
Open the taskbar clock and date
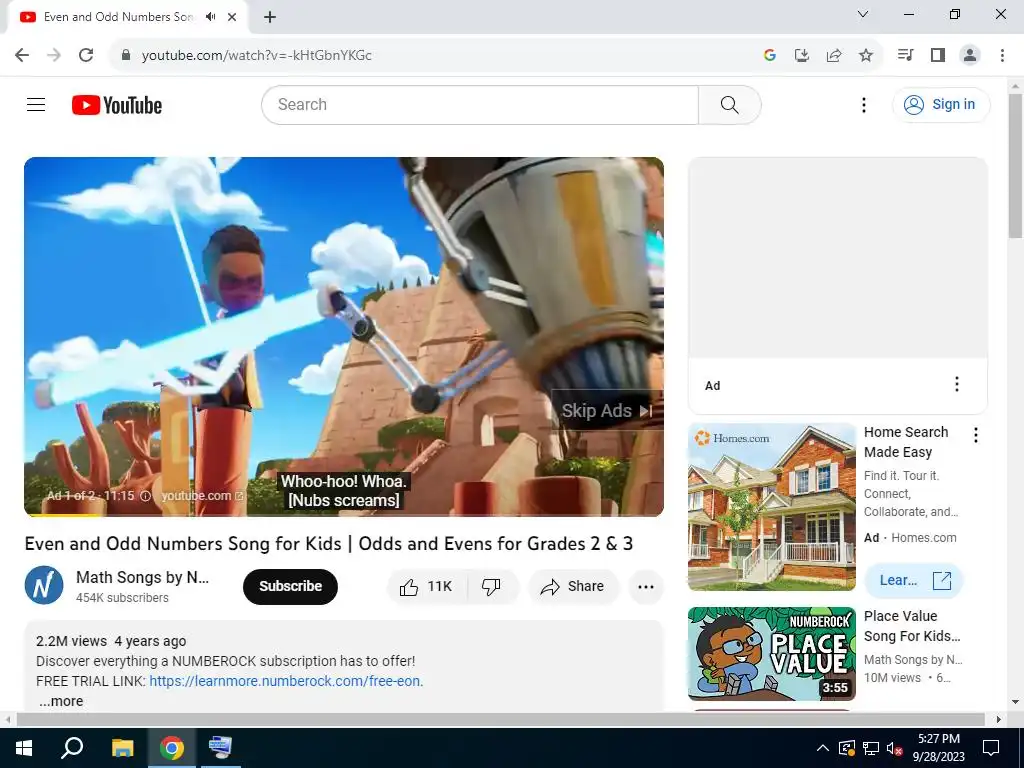[938, 748]
